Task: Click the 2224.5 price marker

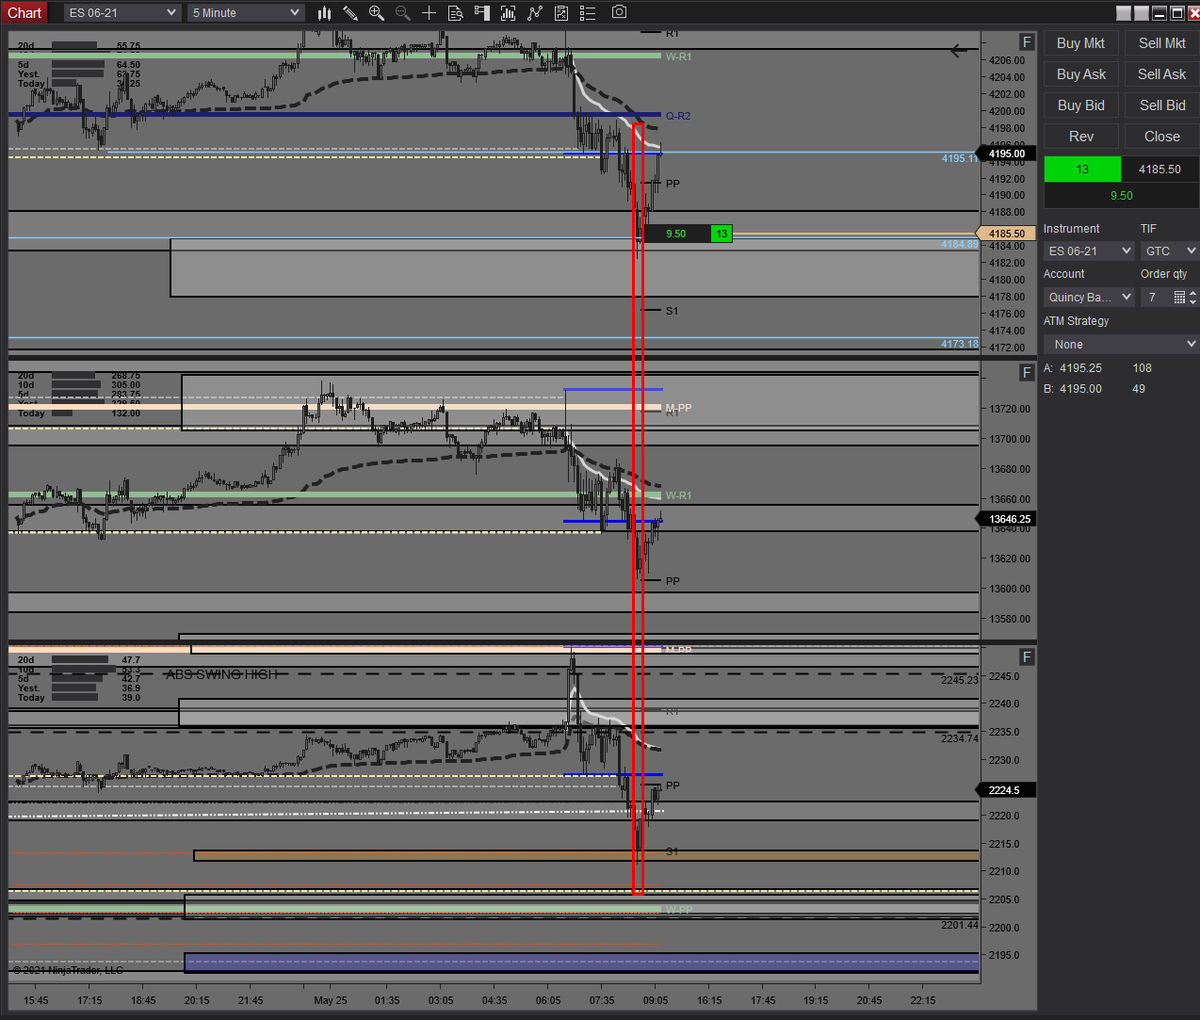Action: [x=1006, y=790]
